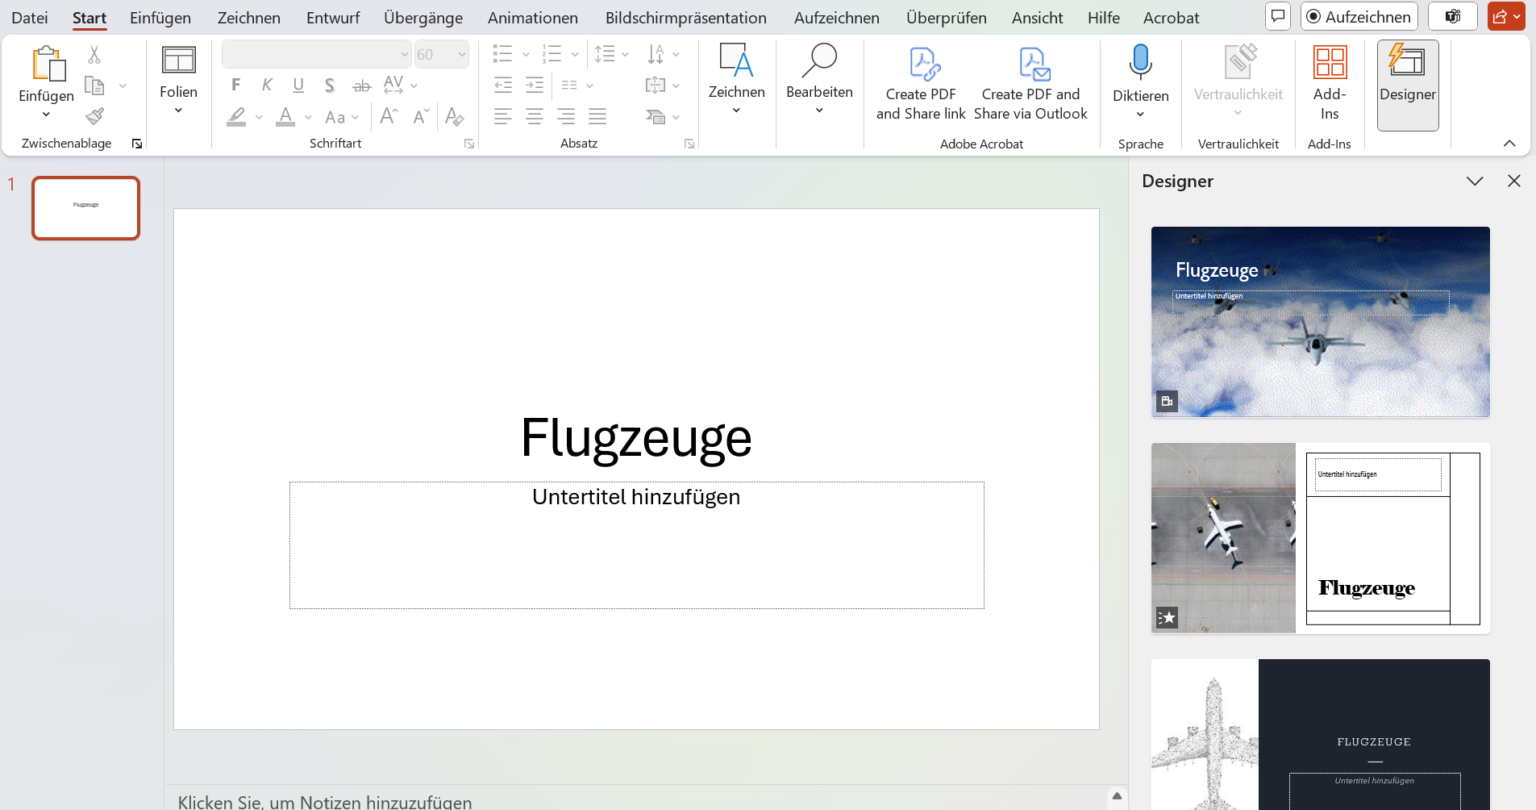Activate the Durchgestrichen strikethrough icon
The height and width of the screenshot is (810, 1536).
coord(361,85)
